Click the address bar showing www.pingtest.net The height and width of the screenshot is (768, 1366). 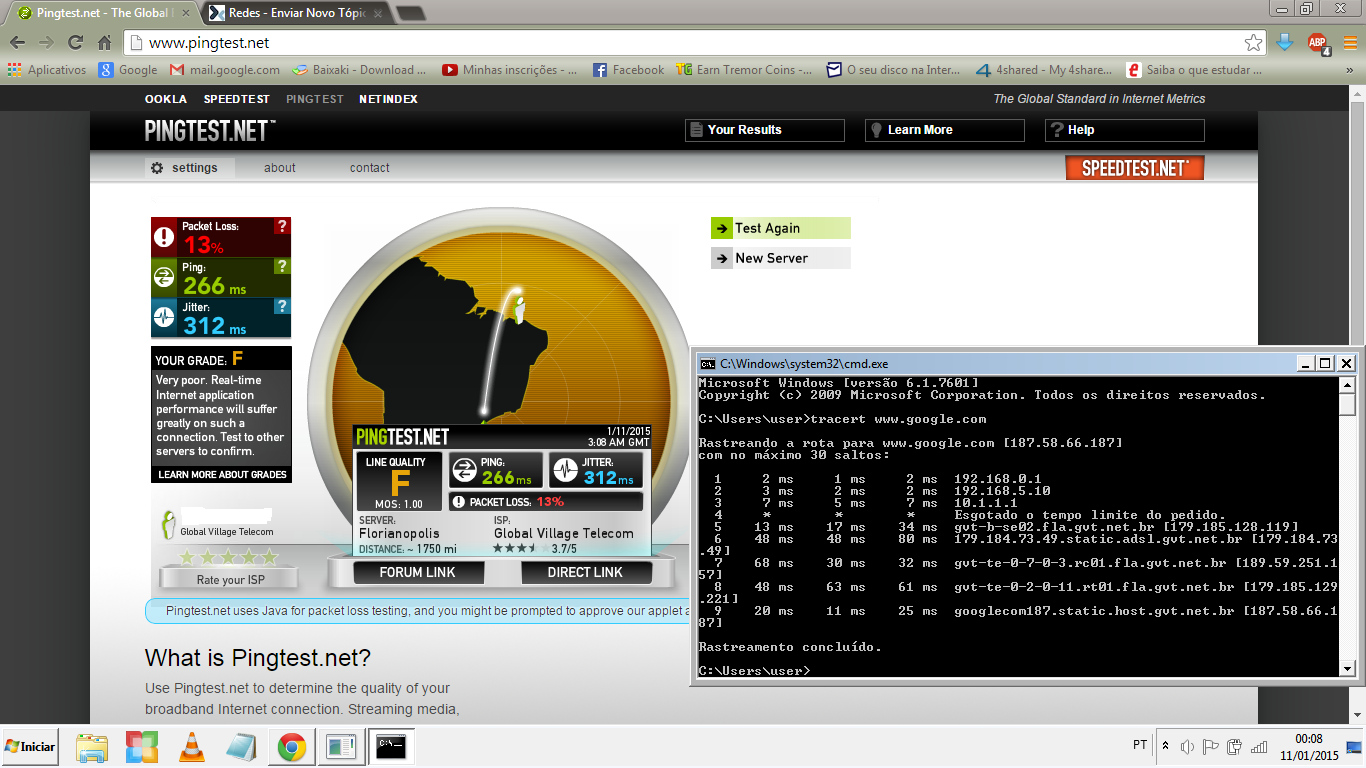tap(686, 43)
